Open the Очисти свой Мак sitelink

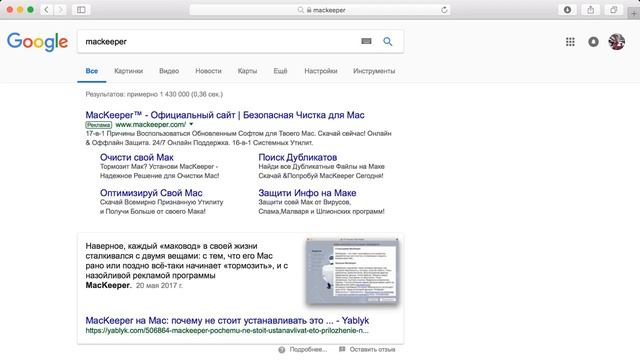pos(137,157)
